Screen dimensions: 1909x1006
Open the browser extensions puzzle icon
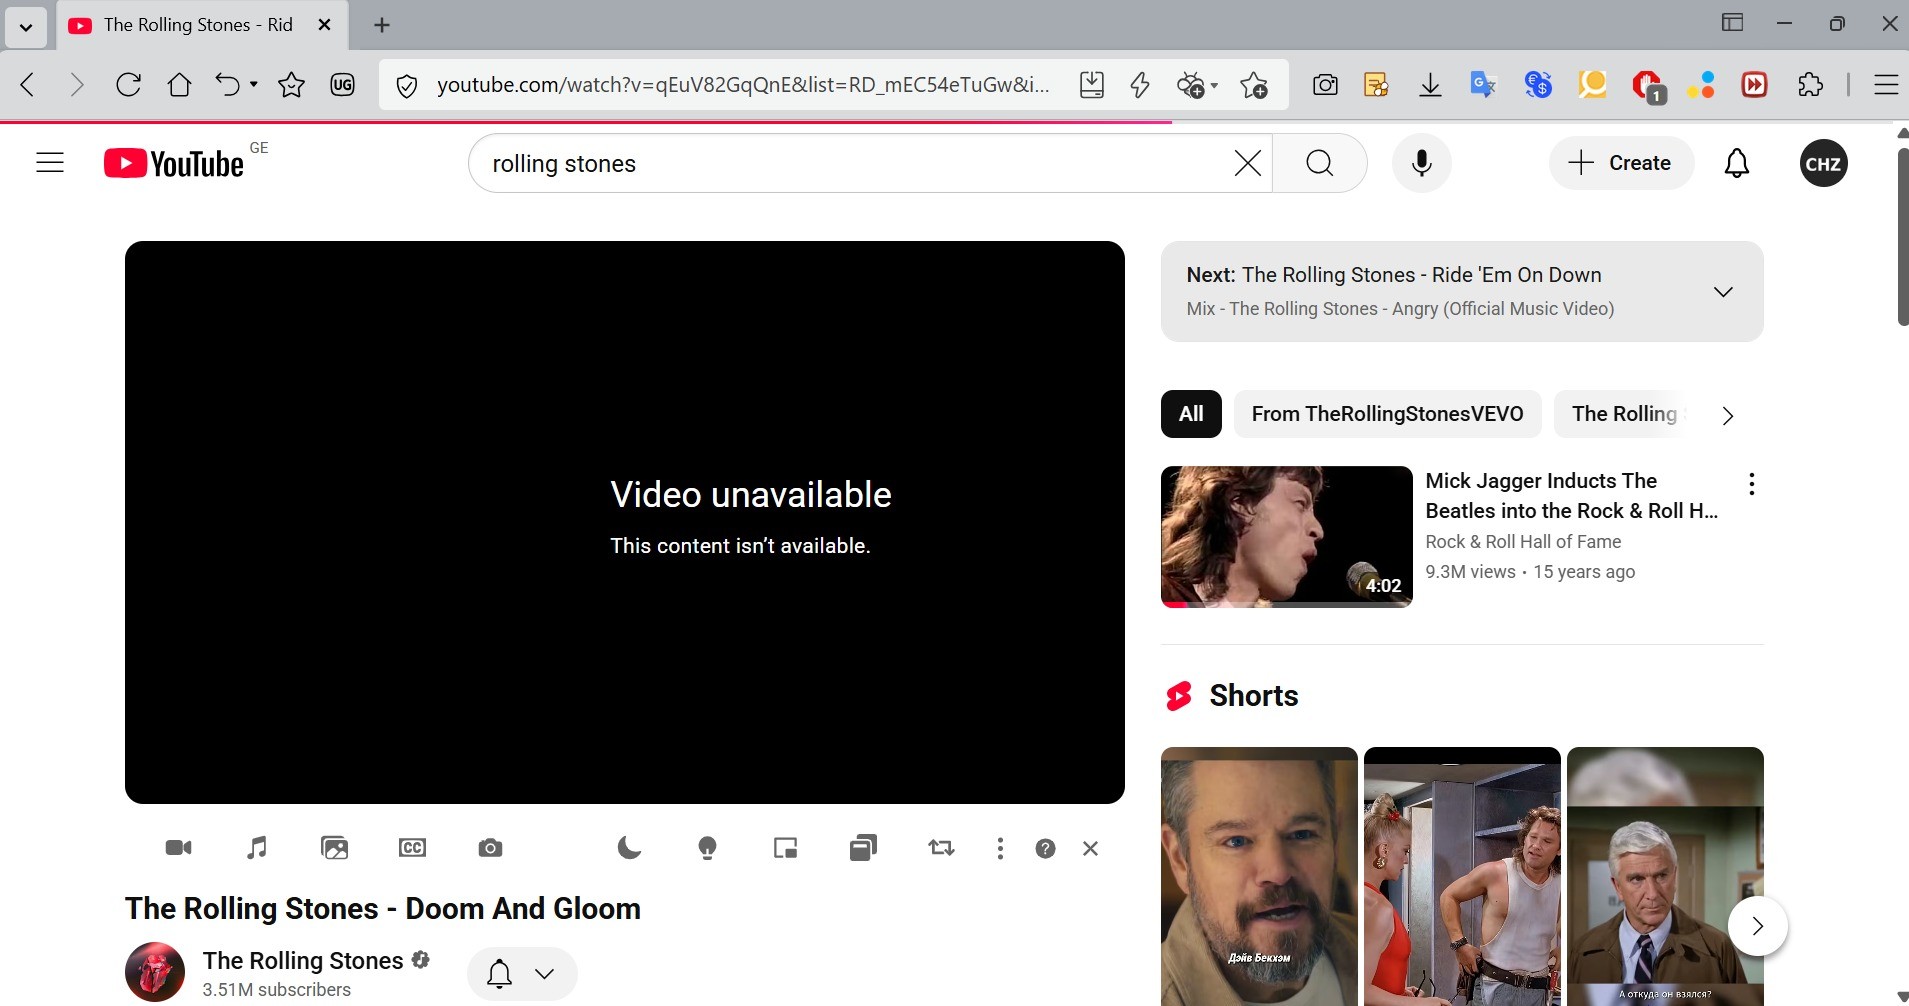click(x=1810, y=85)
